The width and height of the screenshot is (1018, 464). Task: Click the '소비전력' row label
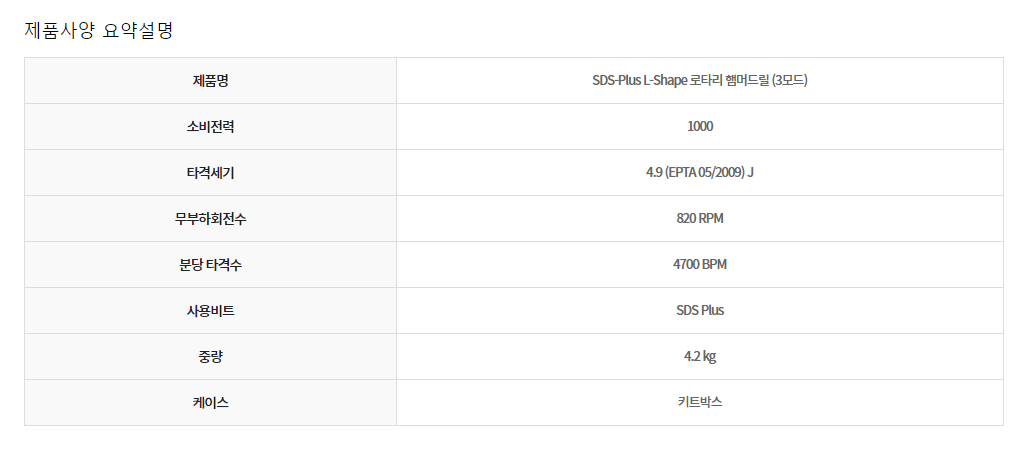(x=210, y=127)
